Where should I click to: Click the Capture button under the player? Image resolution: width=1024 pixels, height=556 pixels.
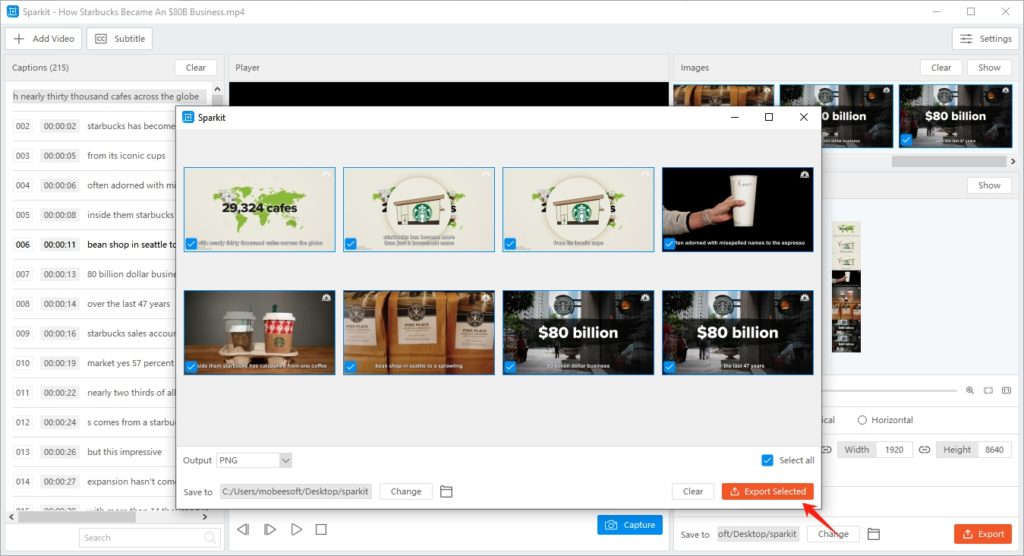(630, 525)
